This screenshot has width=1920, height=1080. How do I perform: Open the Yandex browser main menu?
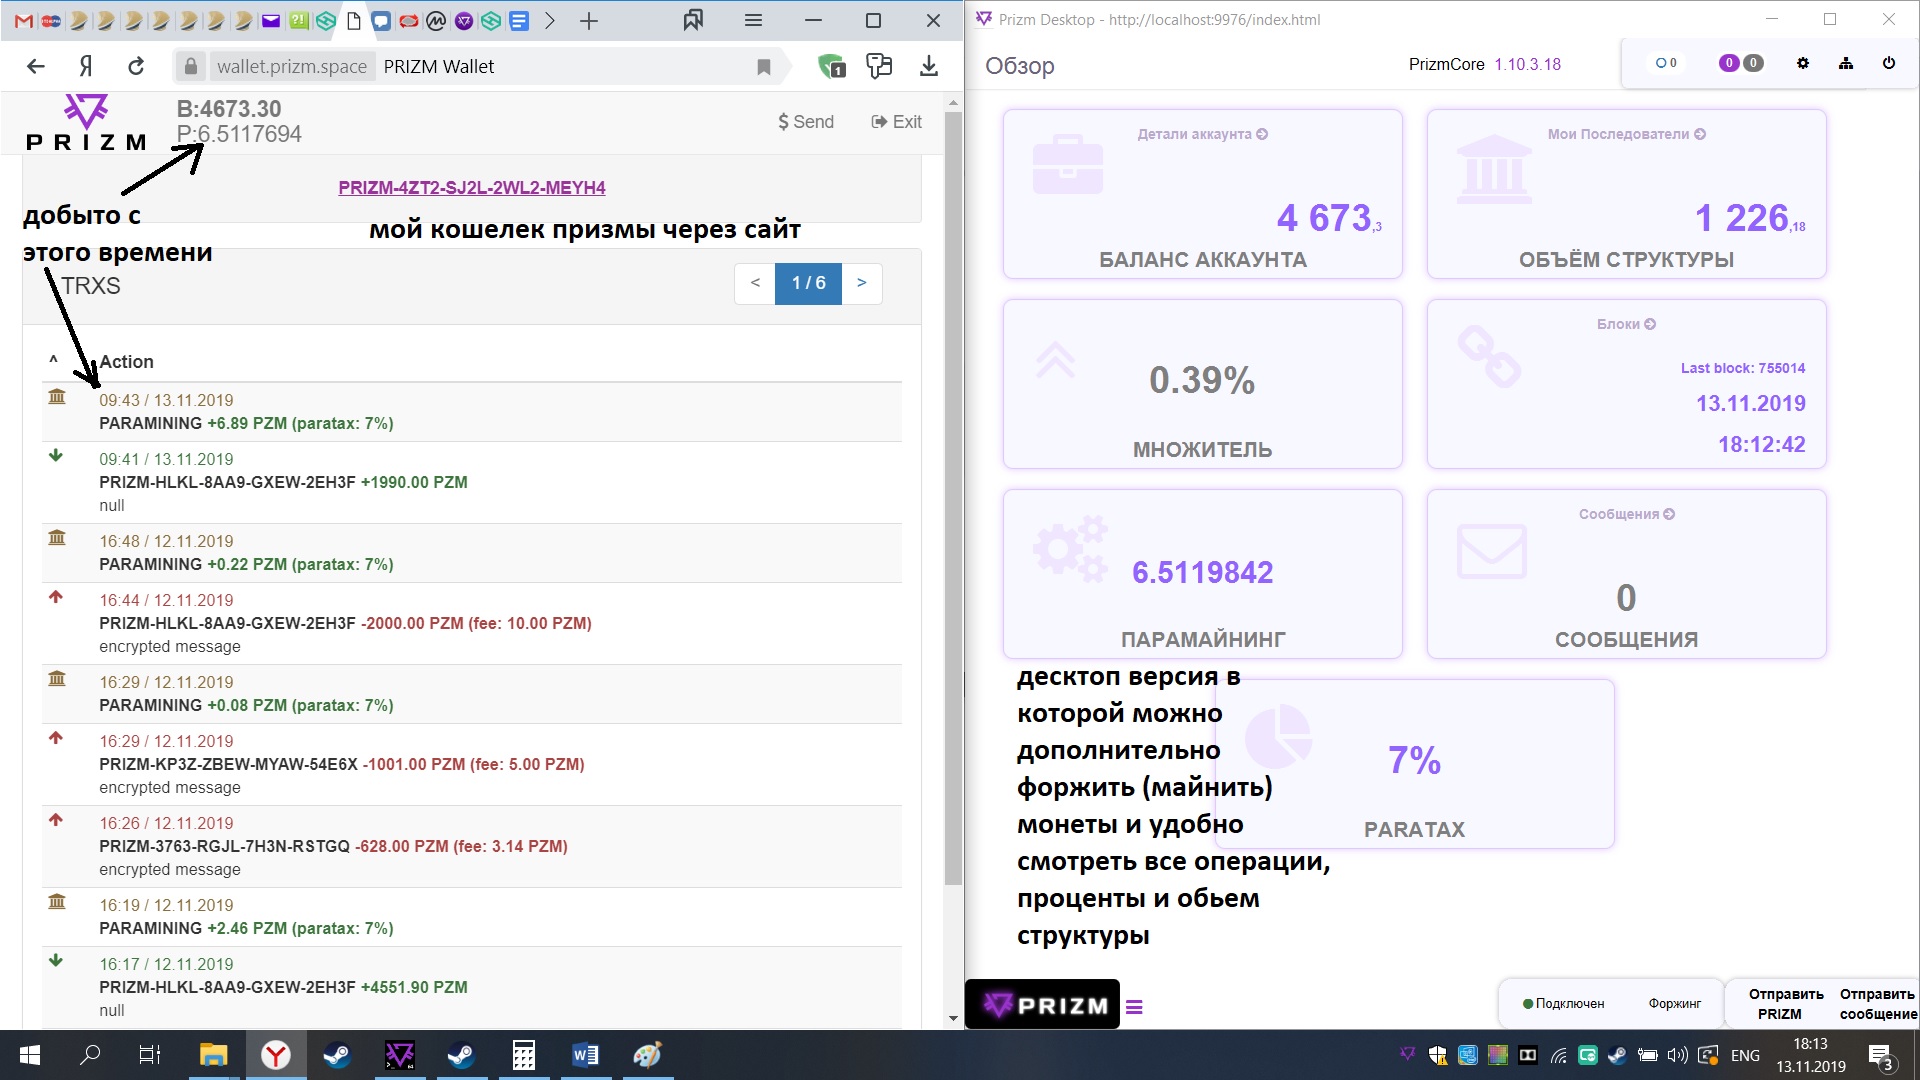(x=754, y=20)
